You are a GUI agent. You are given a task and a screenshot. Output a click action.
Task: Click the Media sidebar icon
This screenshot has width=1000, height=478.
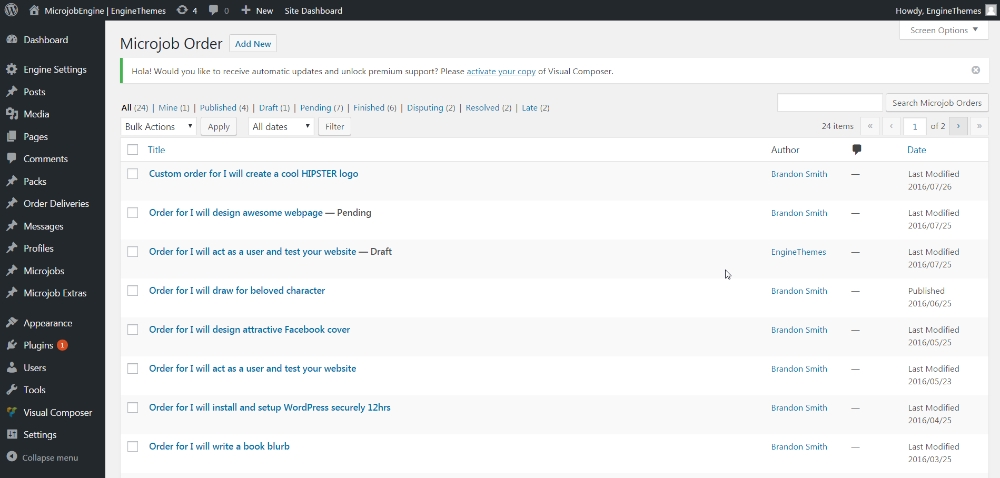[11, 114]
